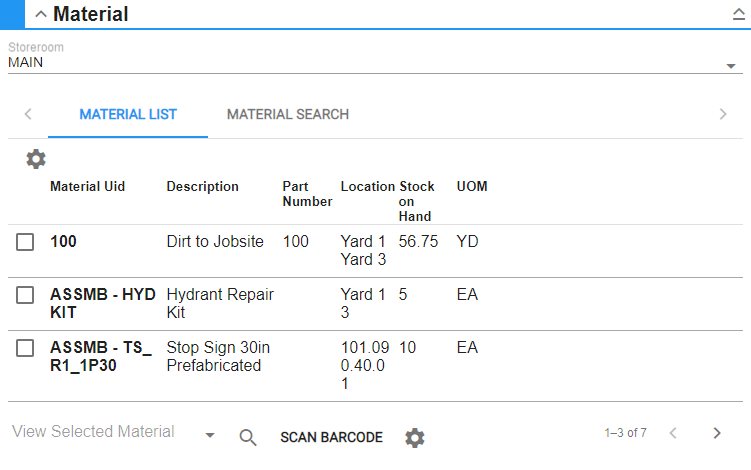
Task: Go to previous page of materials
Action: click(673, 433)
